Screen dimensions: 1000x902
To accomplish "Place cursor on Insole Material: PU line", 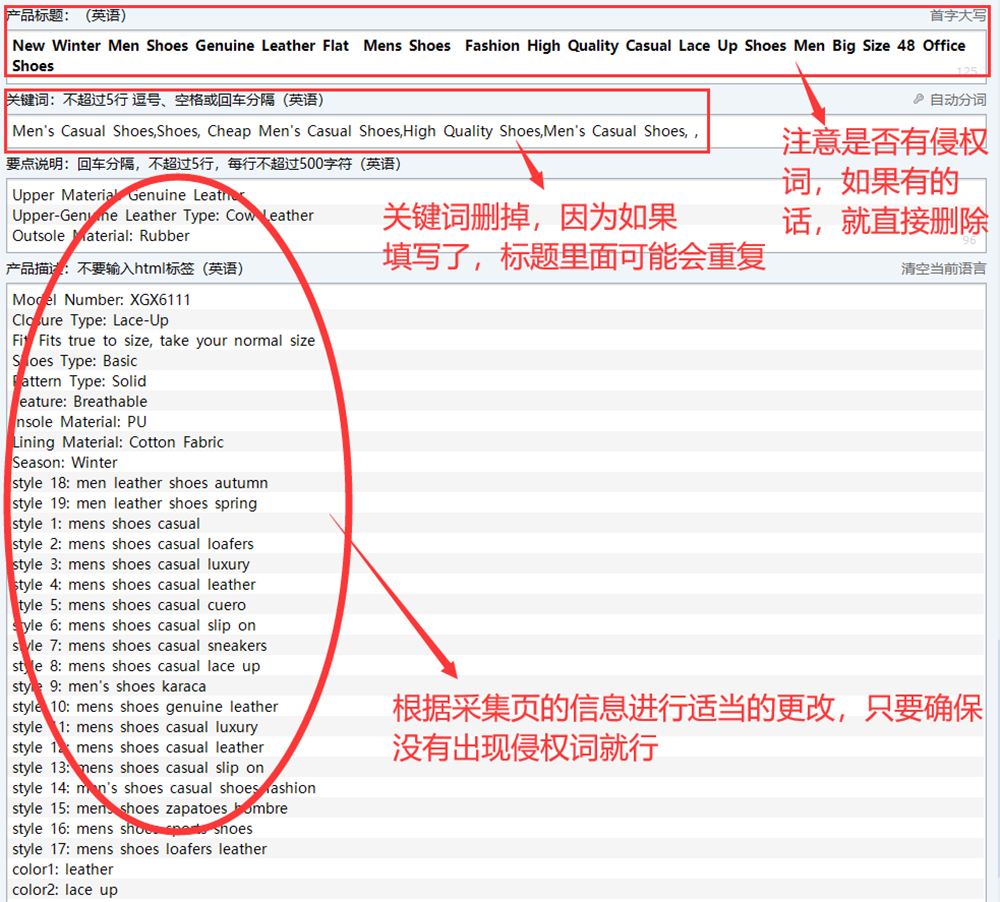I will [80, 422].
